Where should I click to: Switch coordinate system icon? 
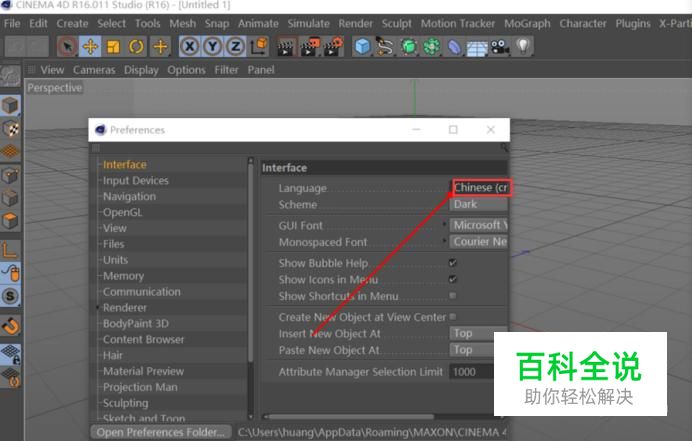(x=259, y=46)
